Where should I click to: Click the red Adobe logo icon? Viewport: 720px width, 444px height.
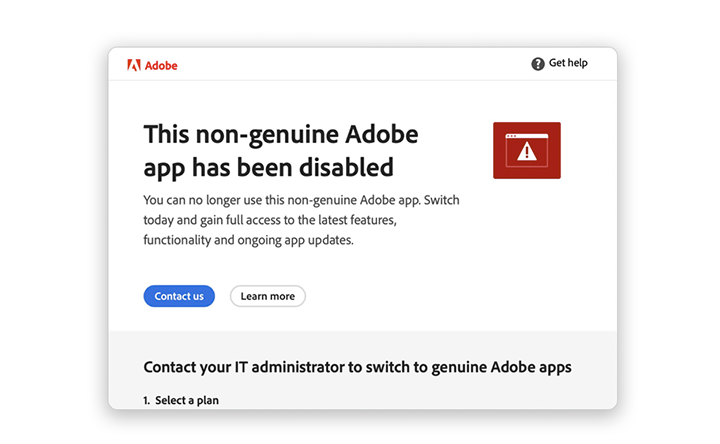134,65
